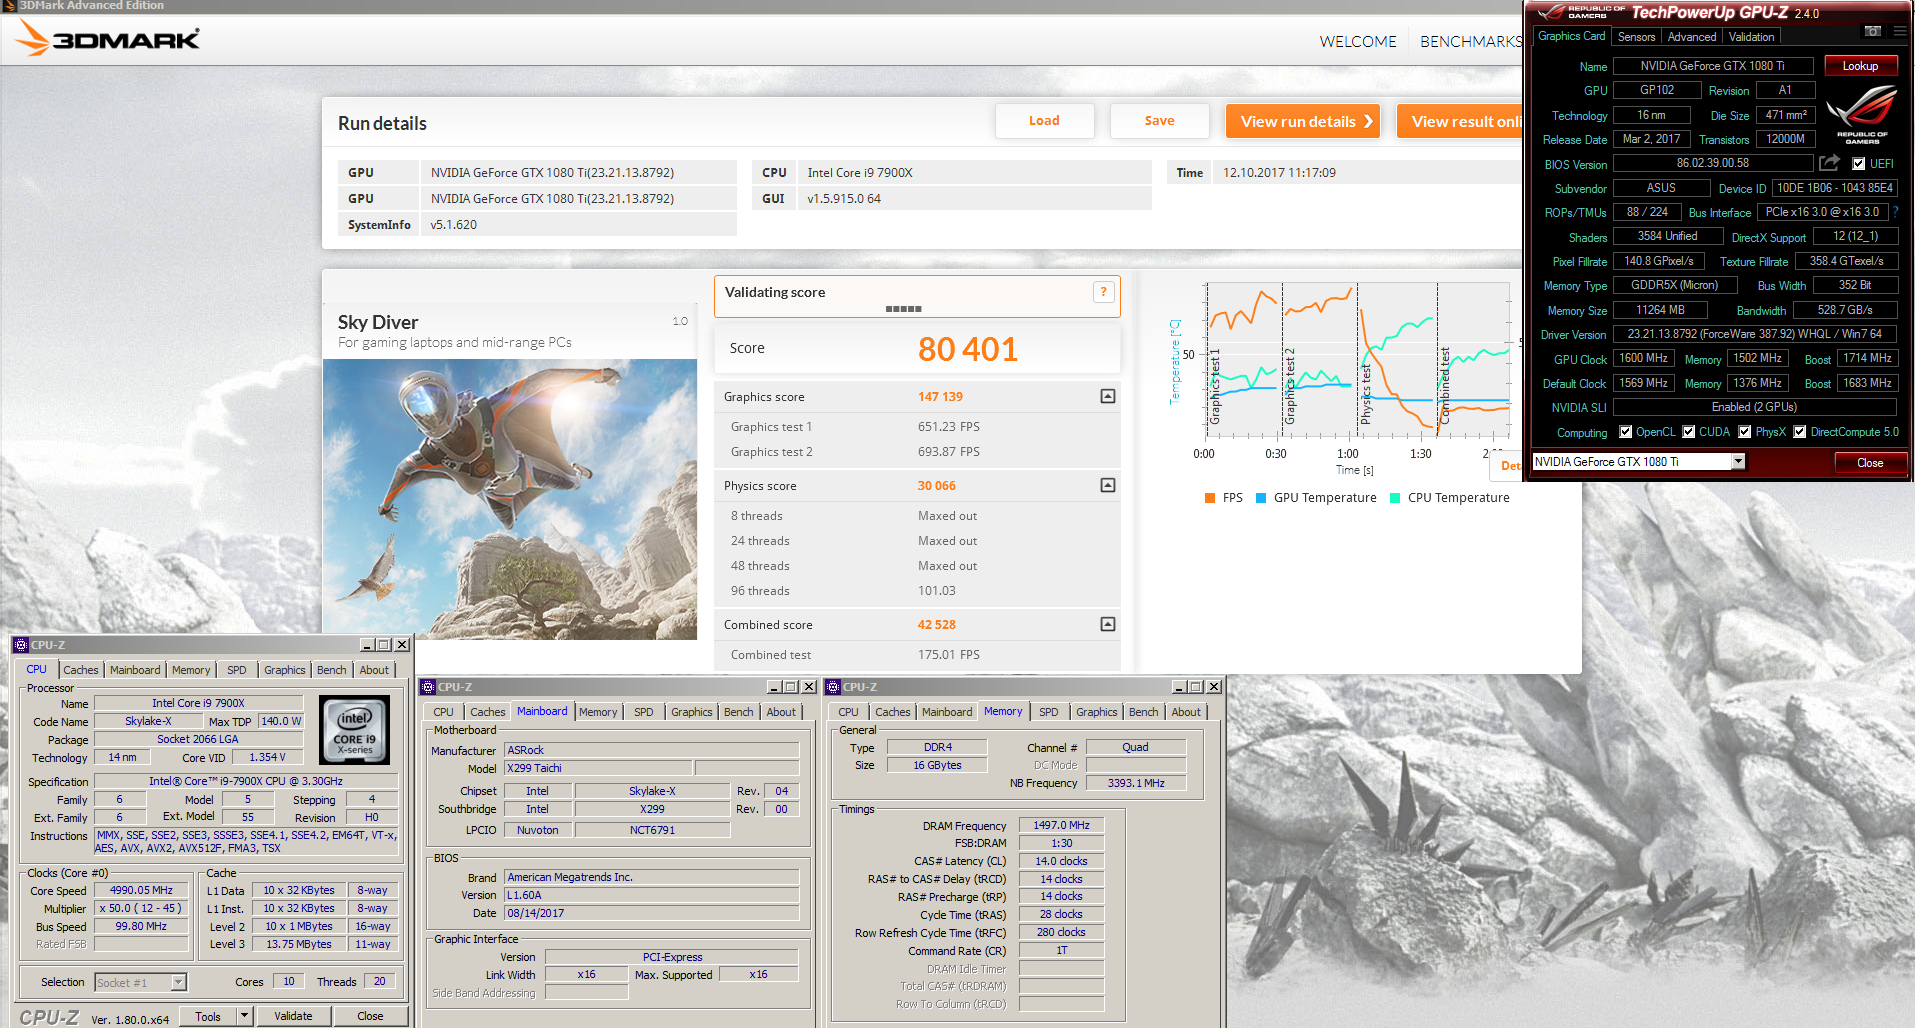
Task: Click the temperature and FPS monitoring chart
Action: point(1358,360)
